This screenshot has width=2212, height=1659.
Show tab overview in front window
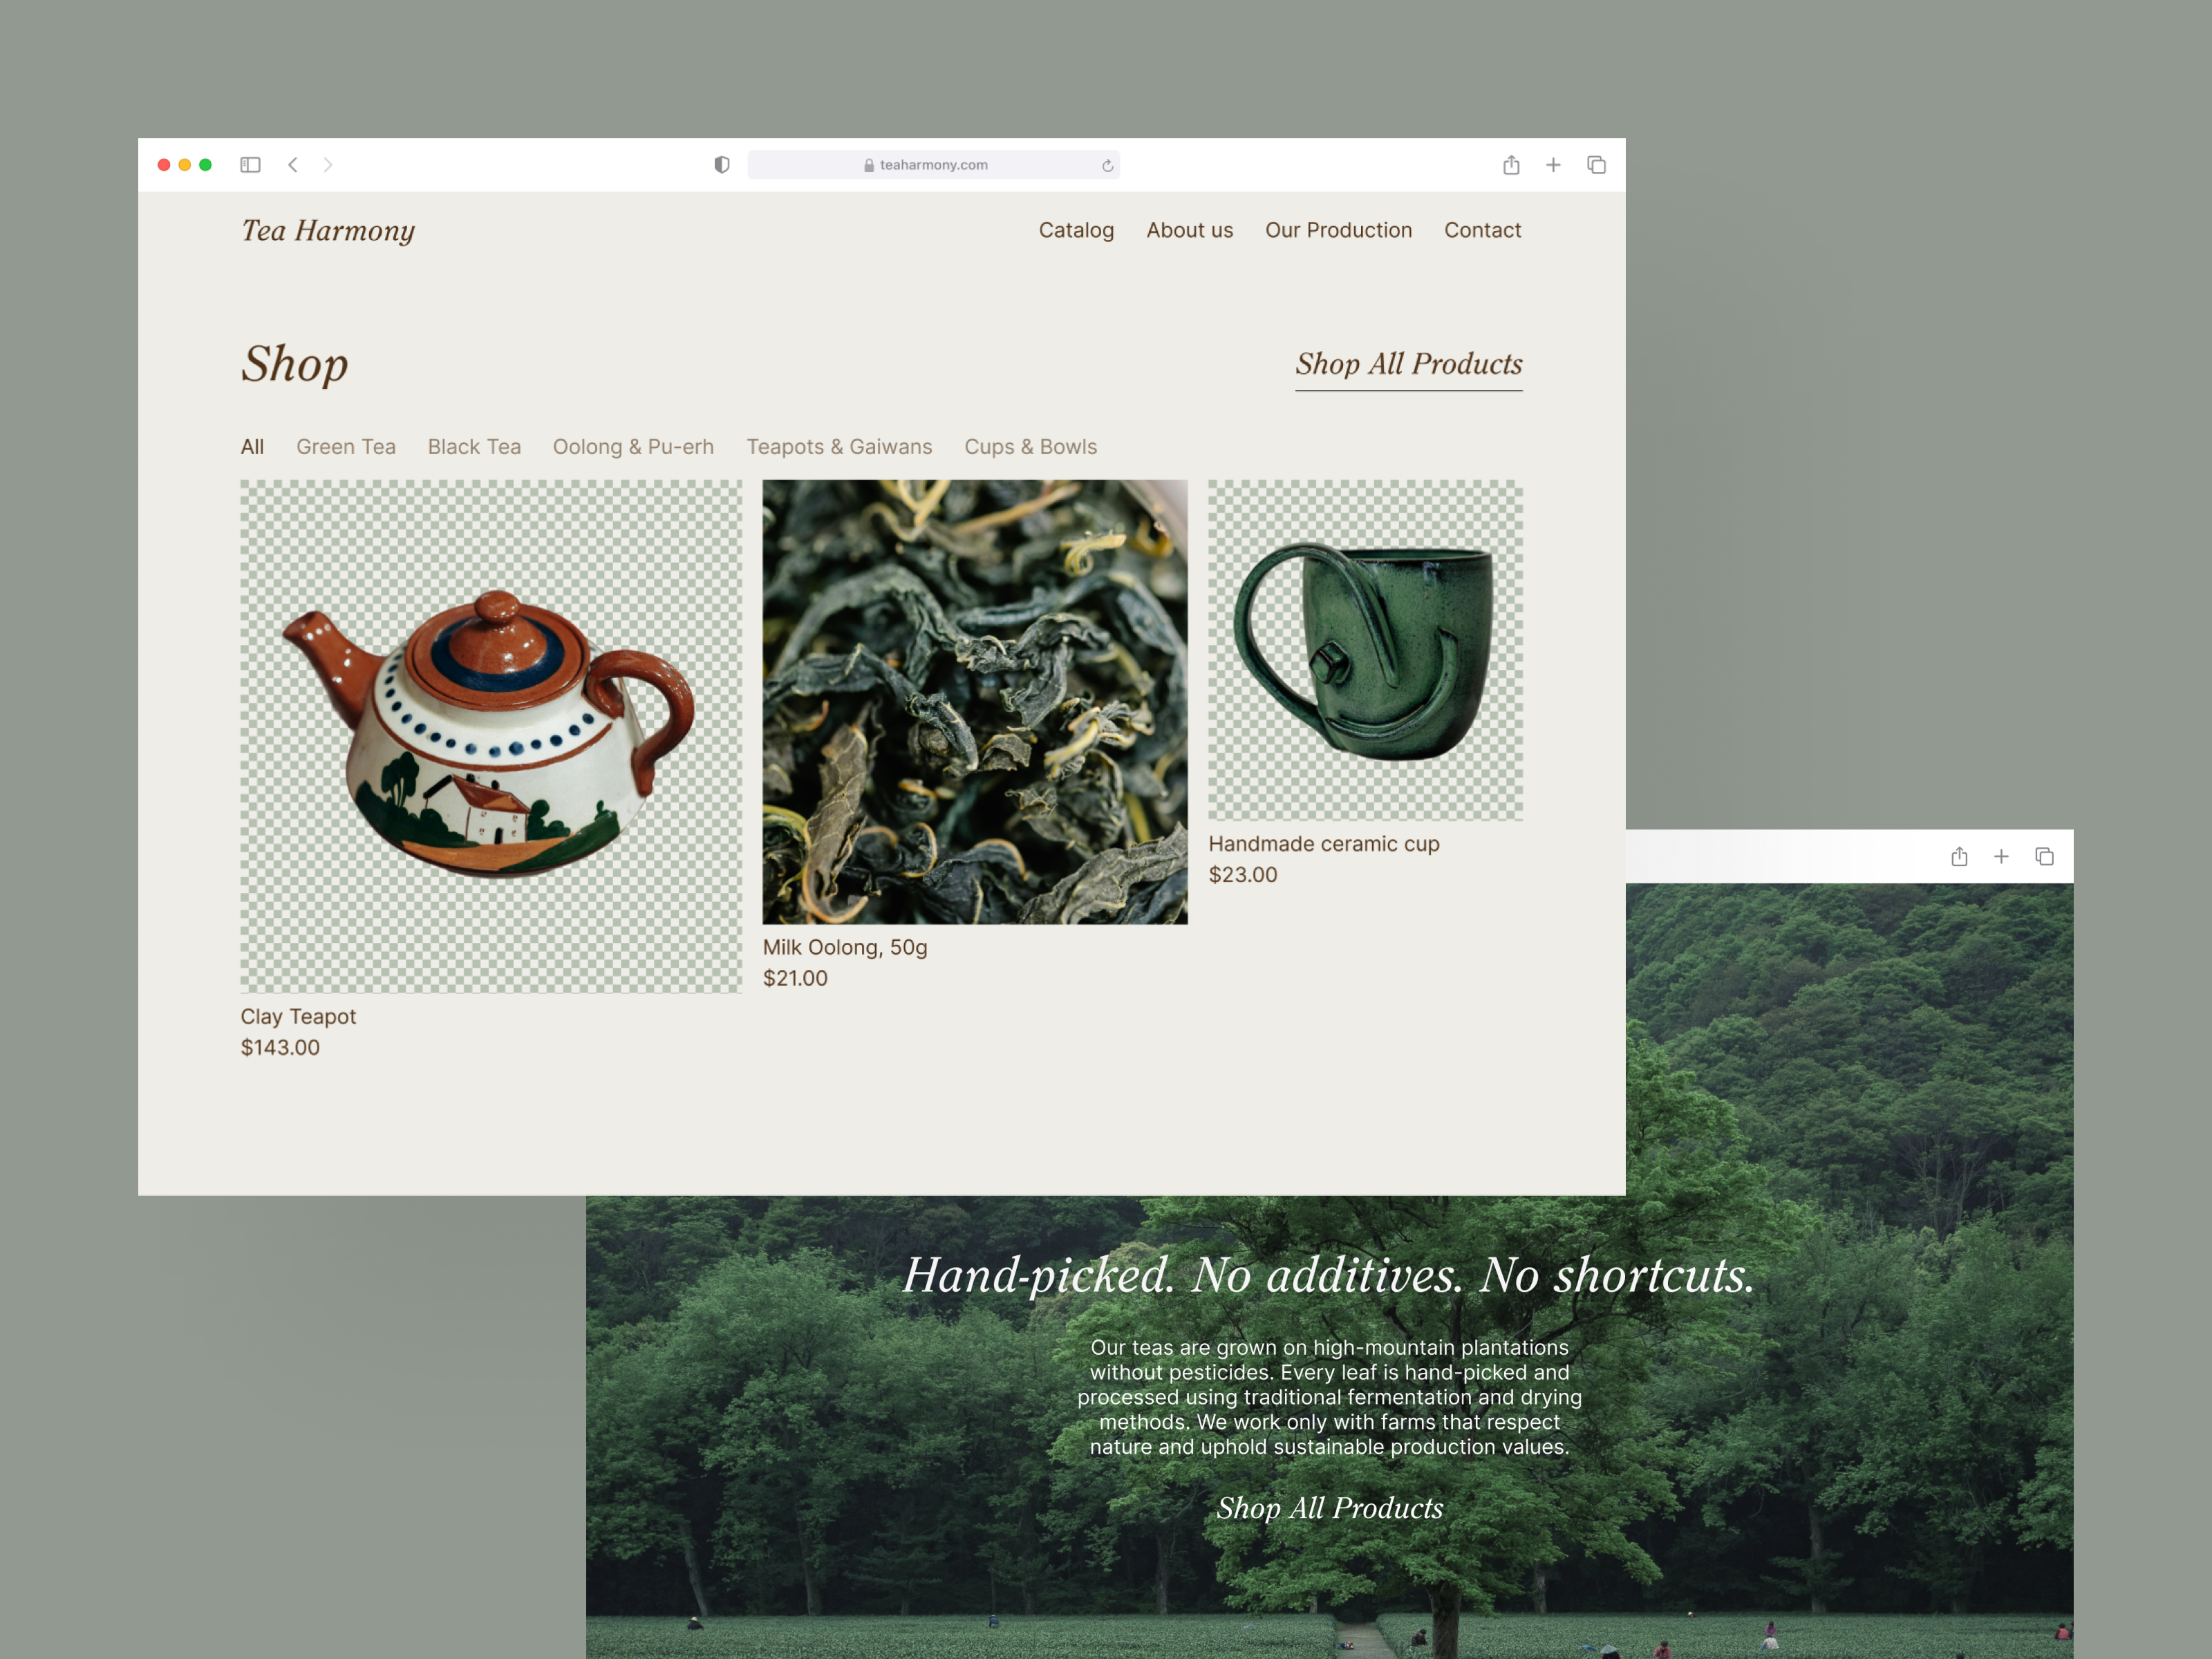[x=1596, y=165]
